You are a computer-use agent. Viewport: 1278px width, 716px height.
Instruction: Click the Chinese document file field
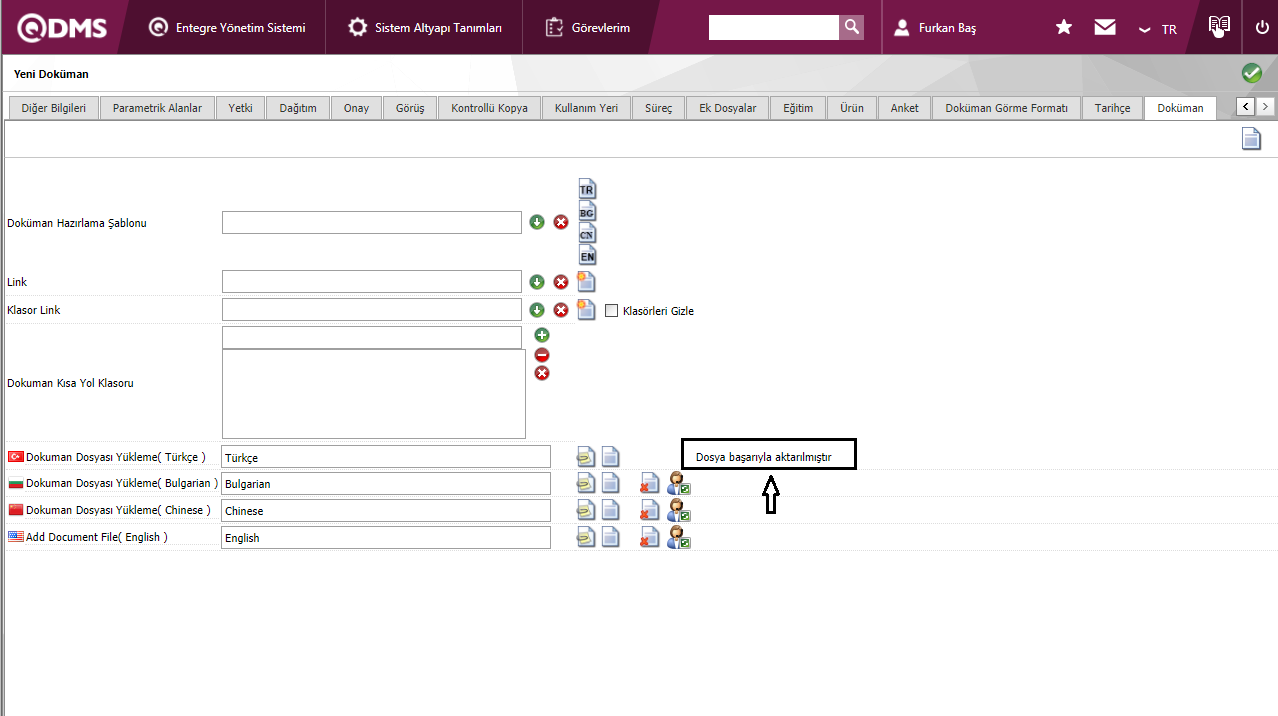coord(386,511)
